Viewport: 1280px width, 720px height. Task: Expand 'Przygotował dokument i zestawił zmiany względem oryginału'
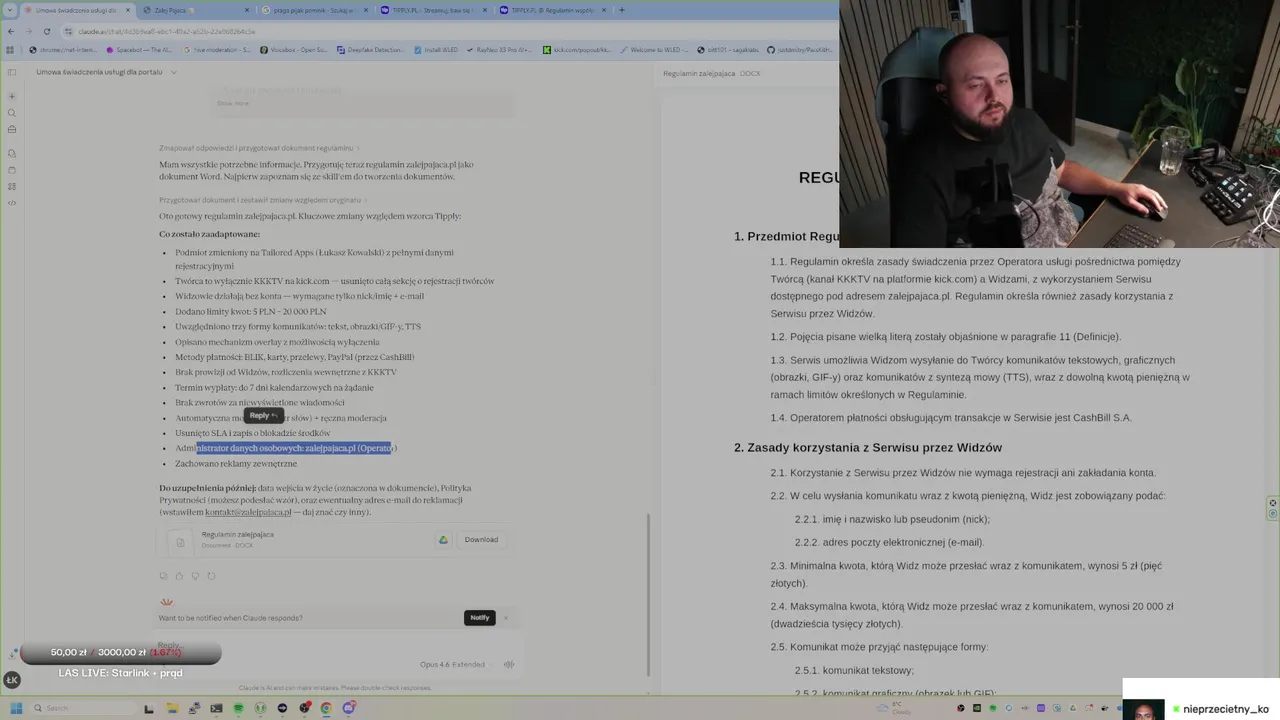pos(263,200)
